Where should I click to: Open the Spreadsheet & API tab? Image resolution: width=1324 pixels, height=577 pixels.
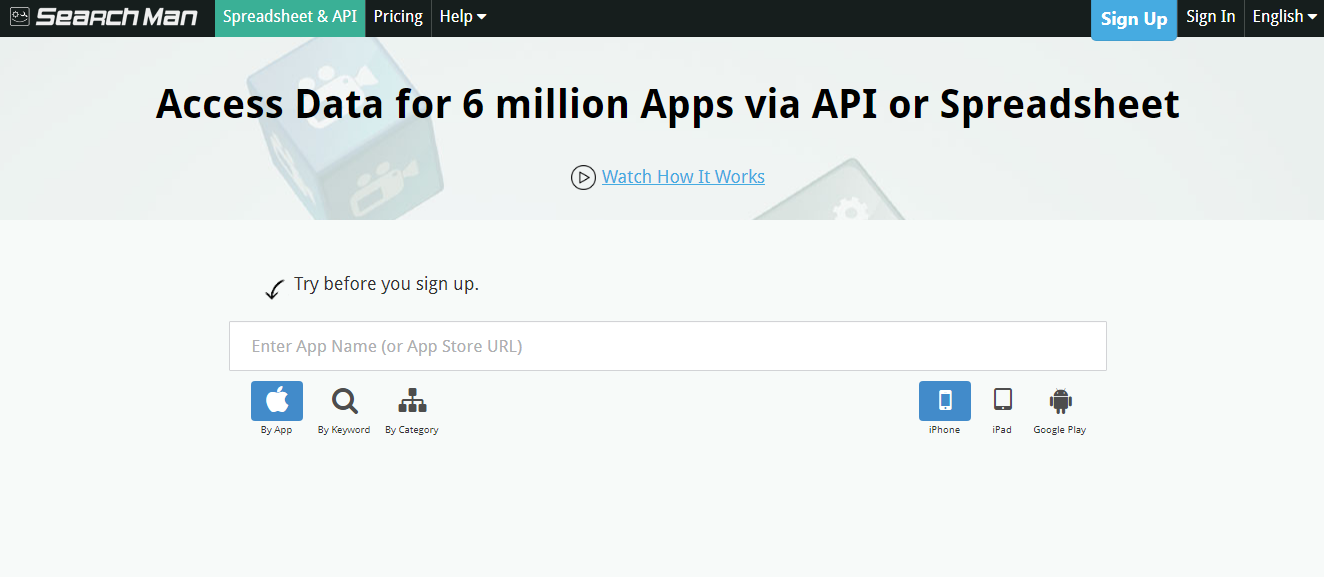290,17
